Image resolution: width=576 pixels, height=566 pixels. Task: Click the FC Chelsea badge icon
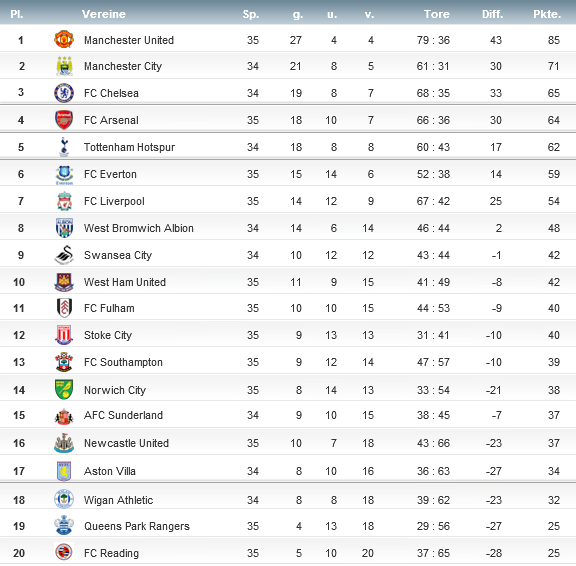(x=64, y=93)
